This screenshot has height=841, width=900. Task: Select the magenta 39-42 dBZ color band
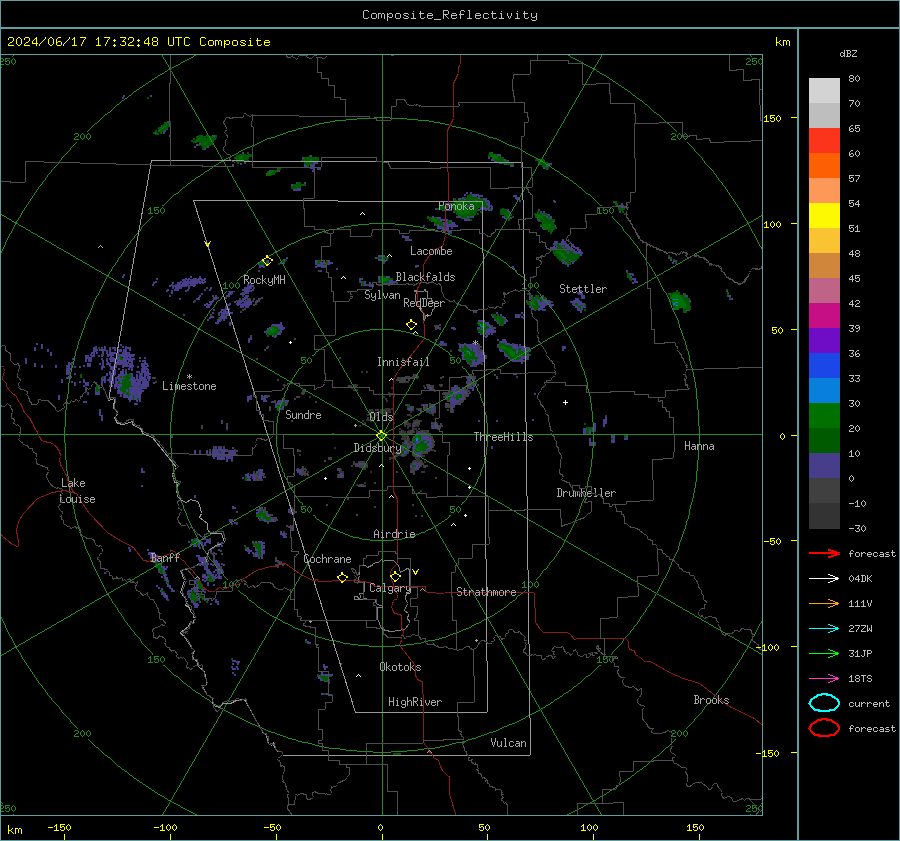coord(824,316)
